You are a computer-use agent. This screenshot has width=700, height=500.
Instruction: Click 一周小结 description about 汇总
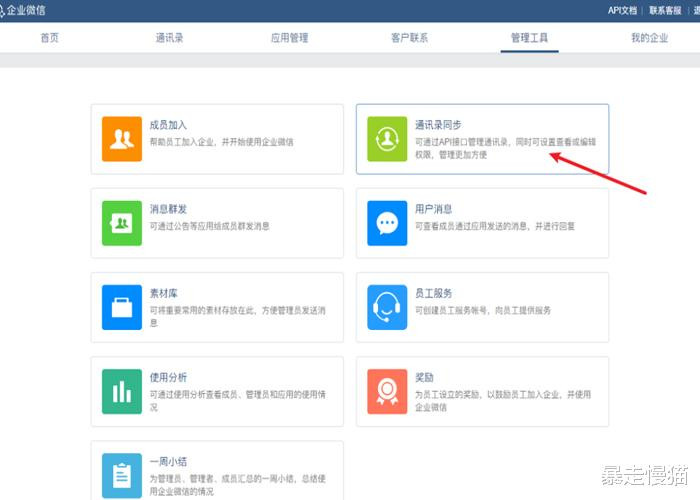[238, 485]
